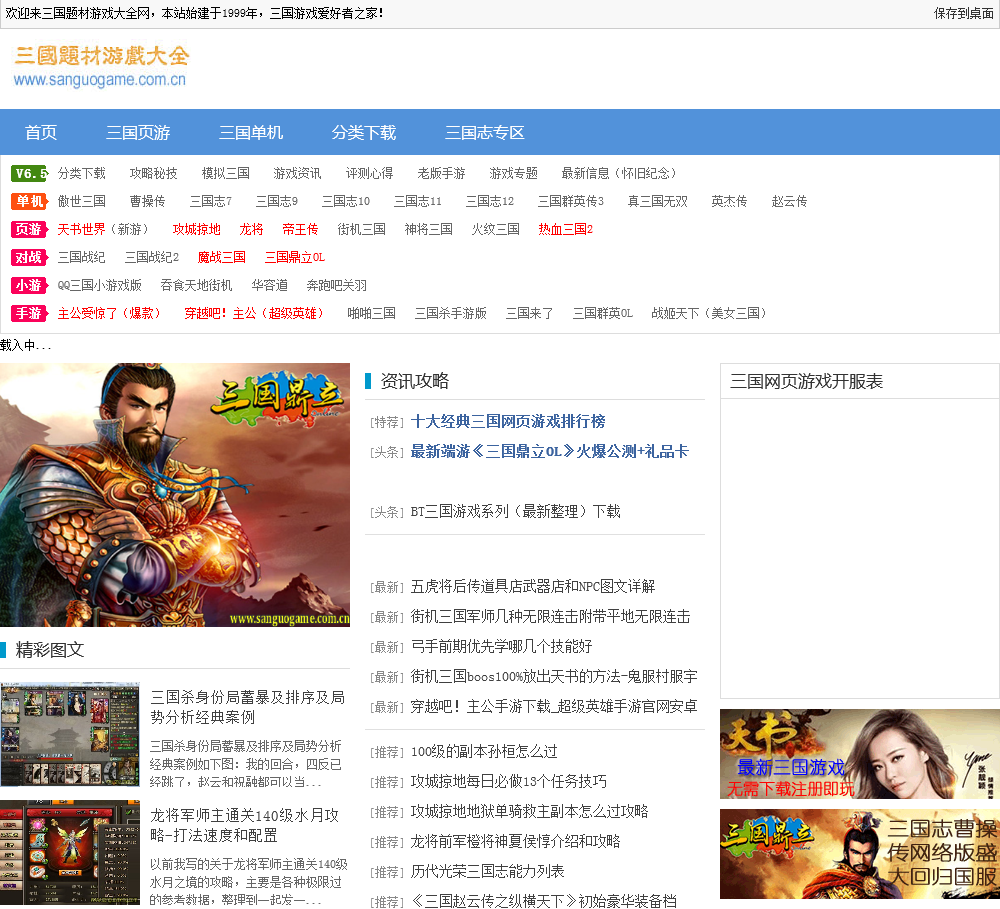The height and width of the screenshot is (909, 1000).
Task: Open the red 帝王传 link
Action: pyautogui.click(x=300, y=230)
